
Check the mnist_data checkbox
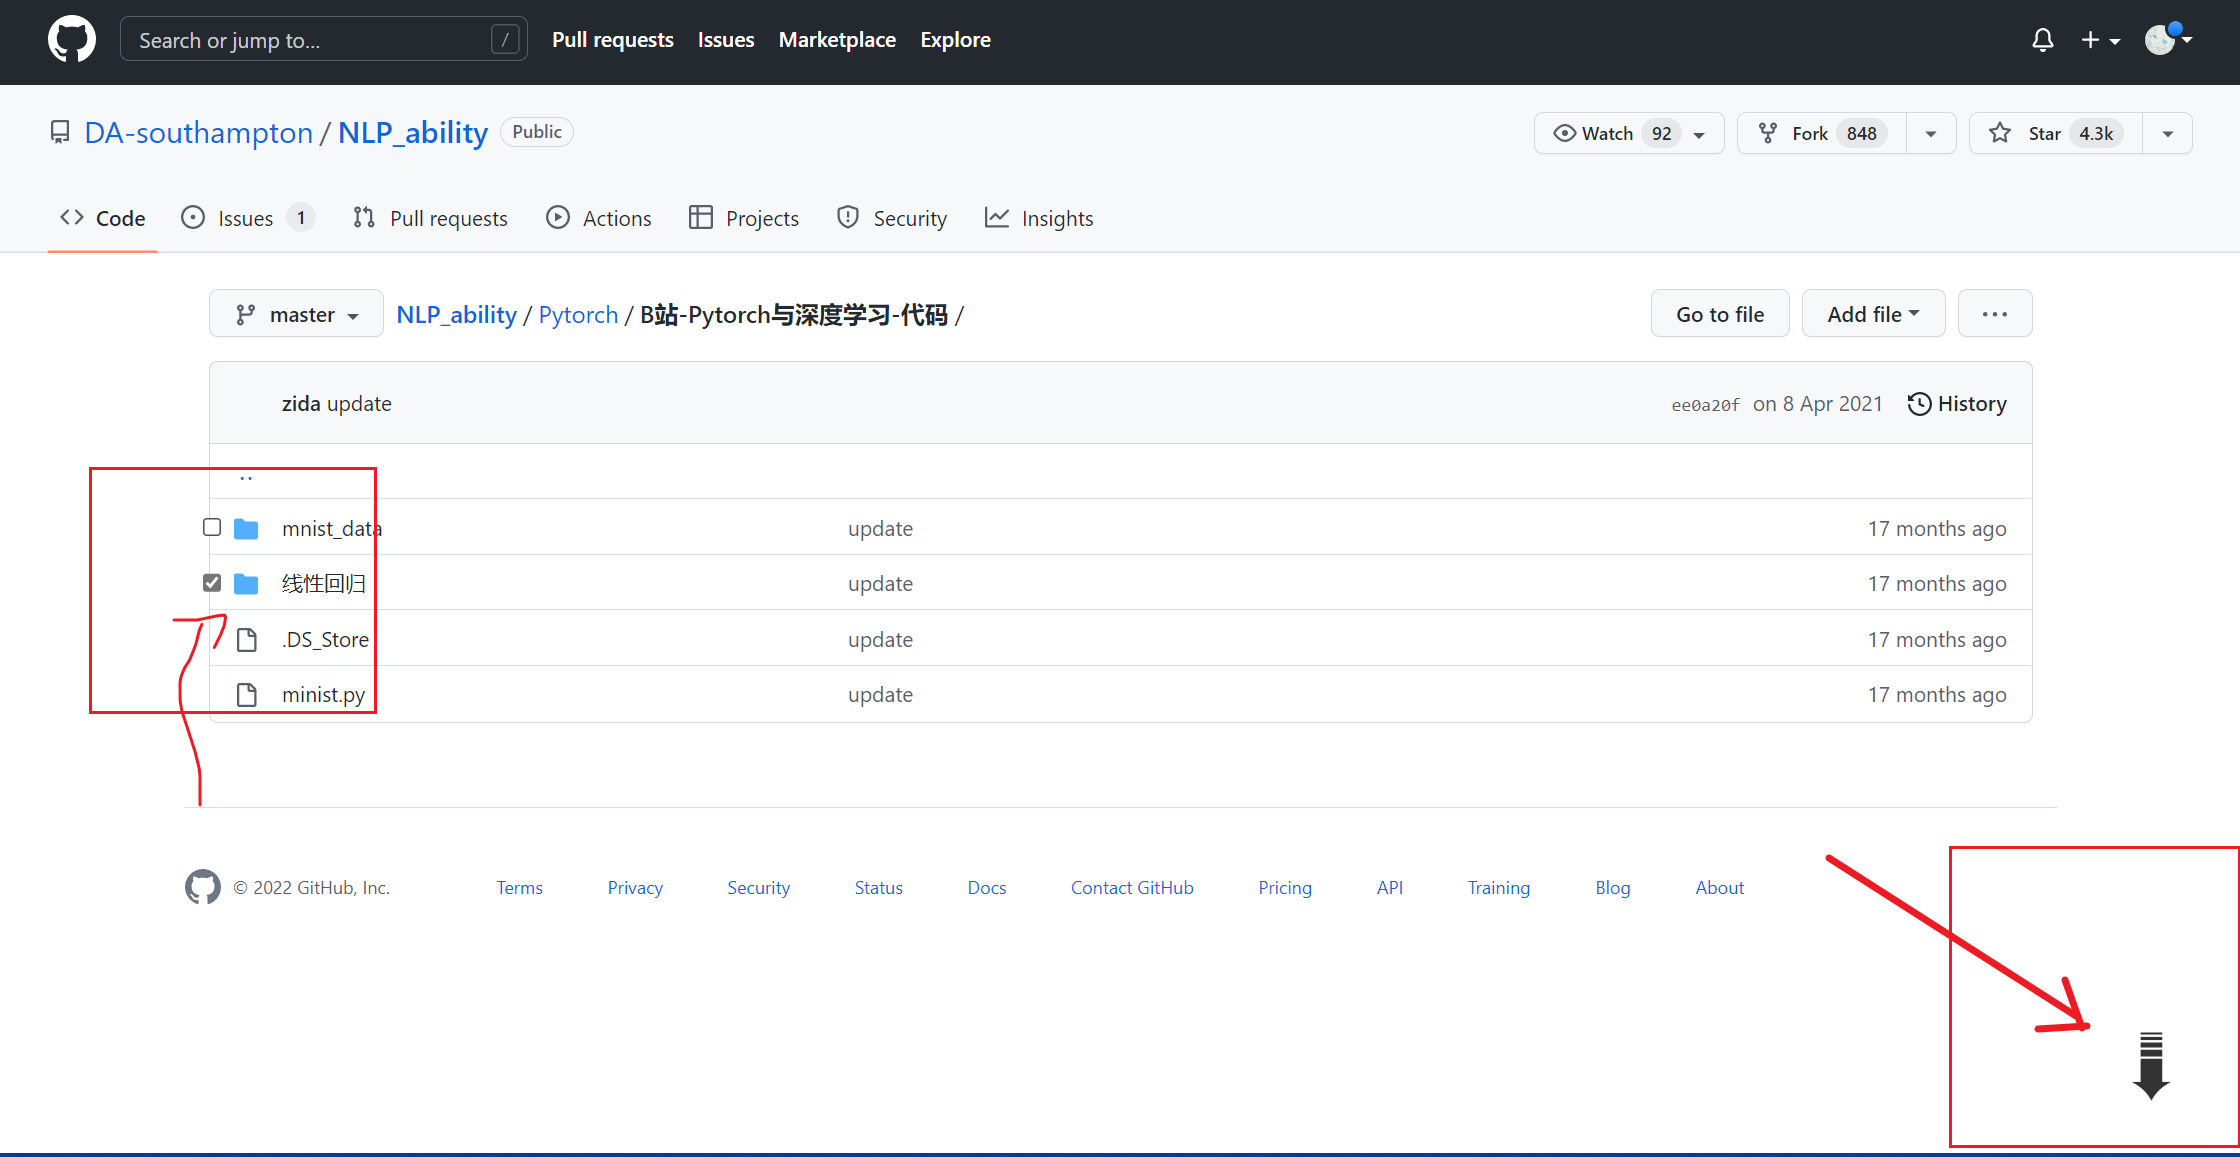[212, 527]
